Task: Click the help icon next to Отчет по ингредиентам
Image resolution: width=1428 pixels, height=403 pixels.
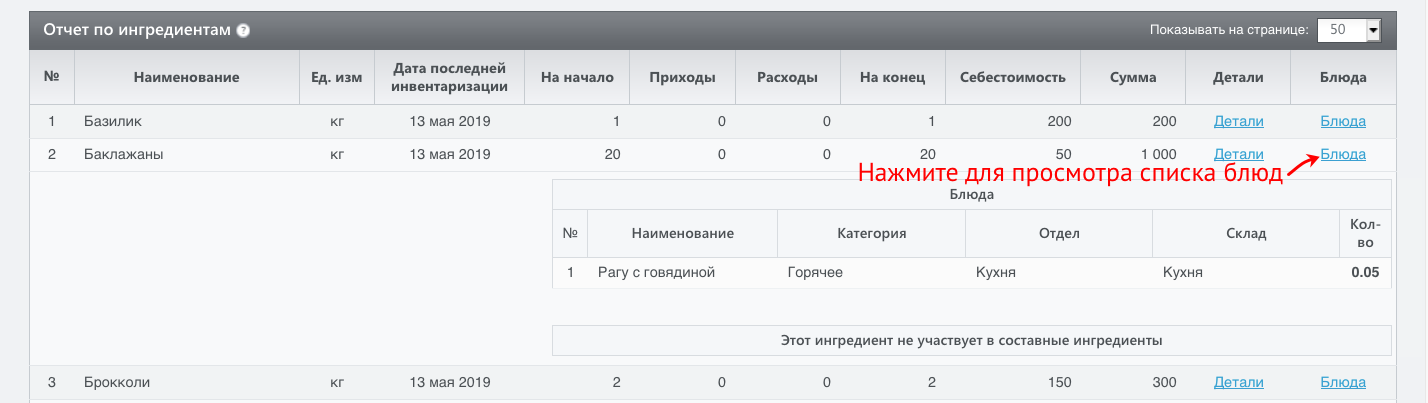Action: (243, 31)
